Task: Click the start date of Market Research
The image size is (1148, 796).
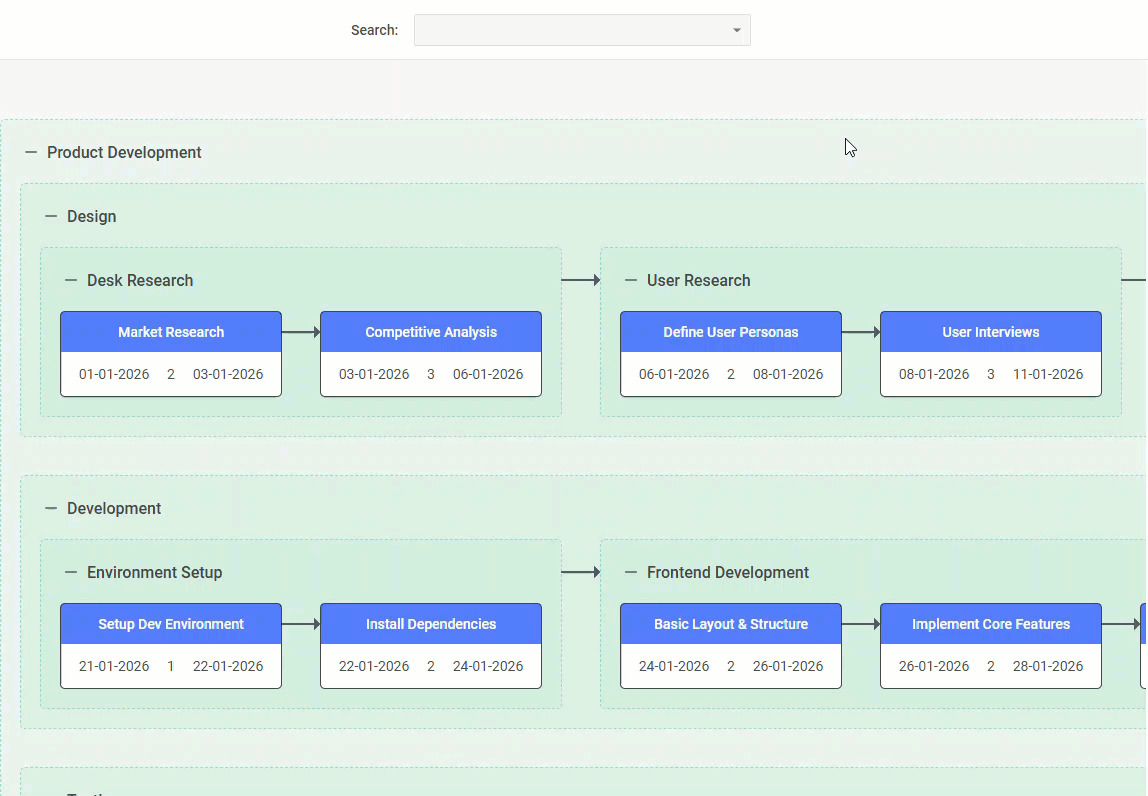Action: pos(115,372)
